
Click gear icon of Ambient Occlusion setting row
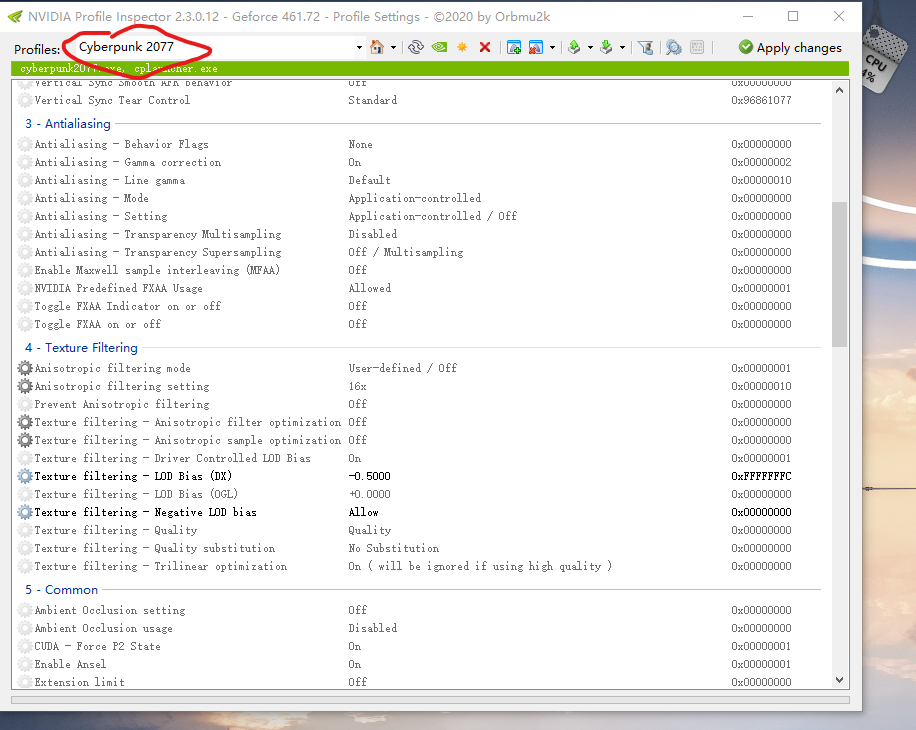coord(25,610)
